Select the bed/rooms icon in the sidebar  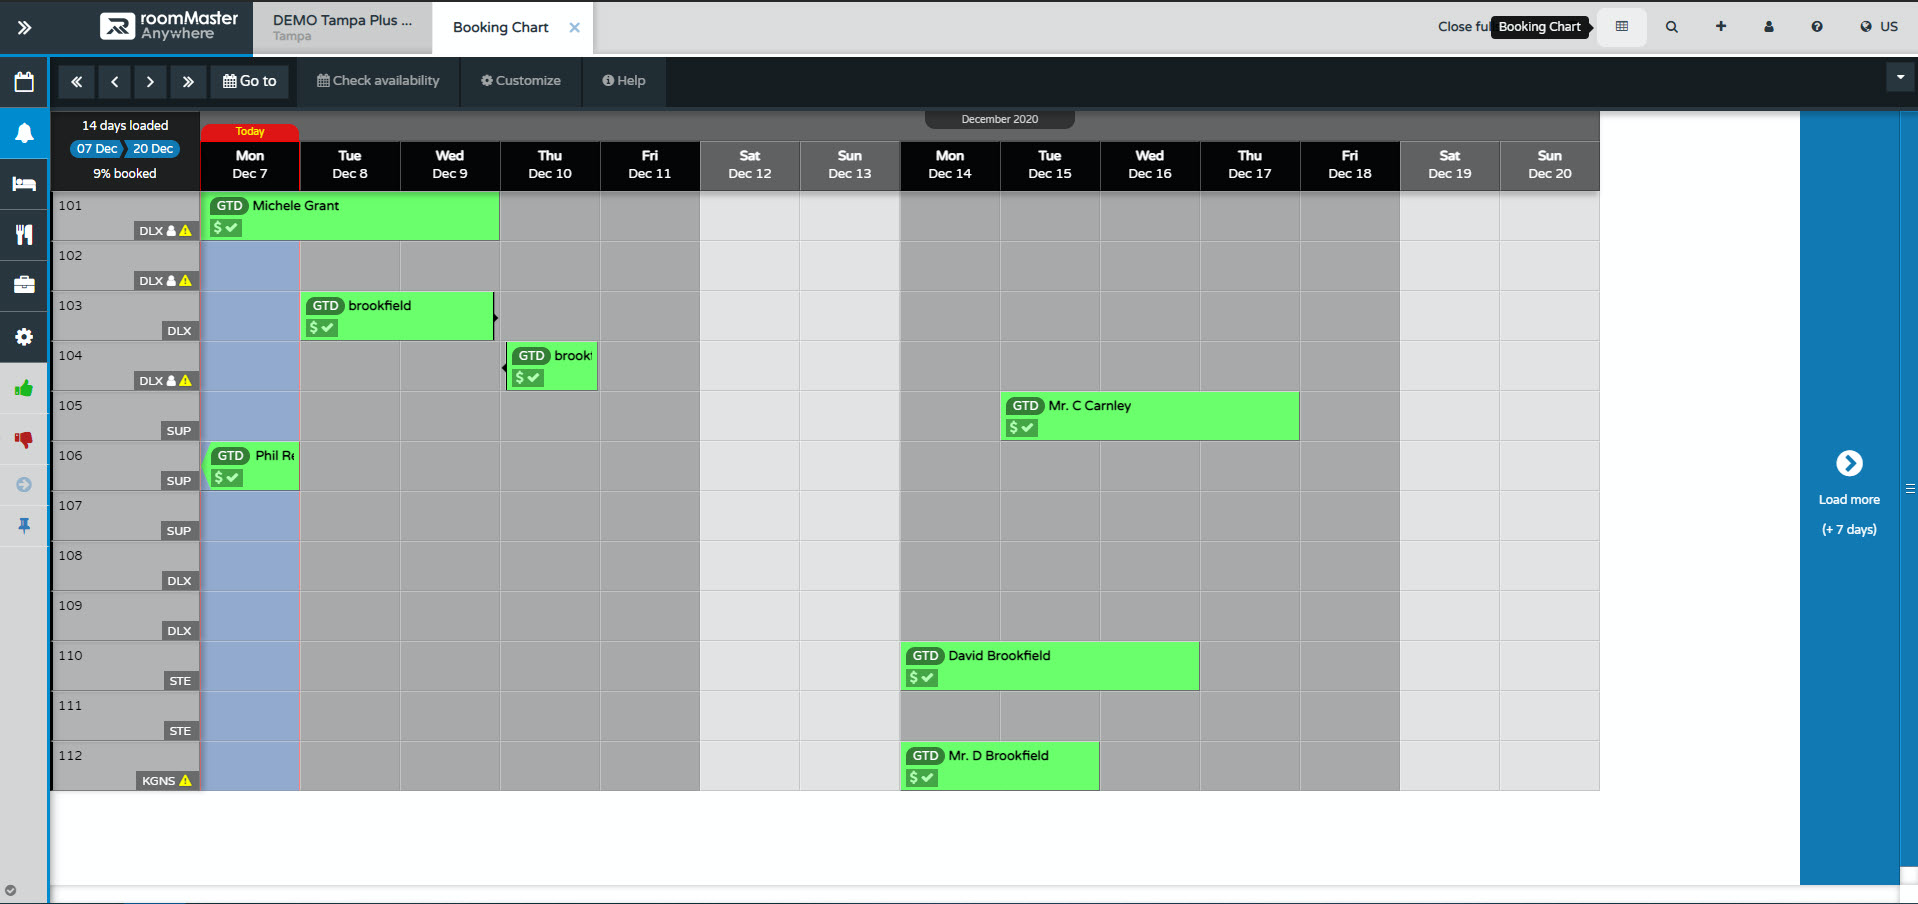[x=23, y=184]
